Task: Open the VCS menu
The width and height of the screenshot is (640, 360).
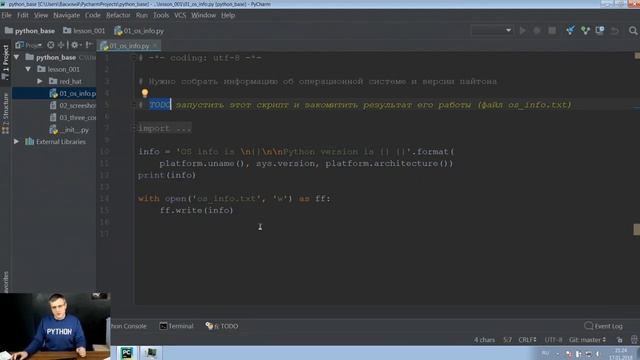Action: [x=180, y=15]
